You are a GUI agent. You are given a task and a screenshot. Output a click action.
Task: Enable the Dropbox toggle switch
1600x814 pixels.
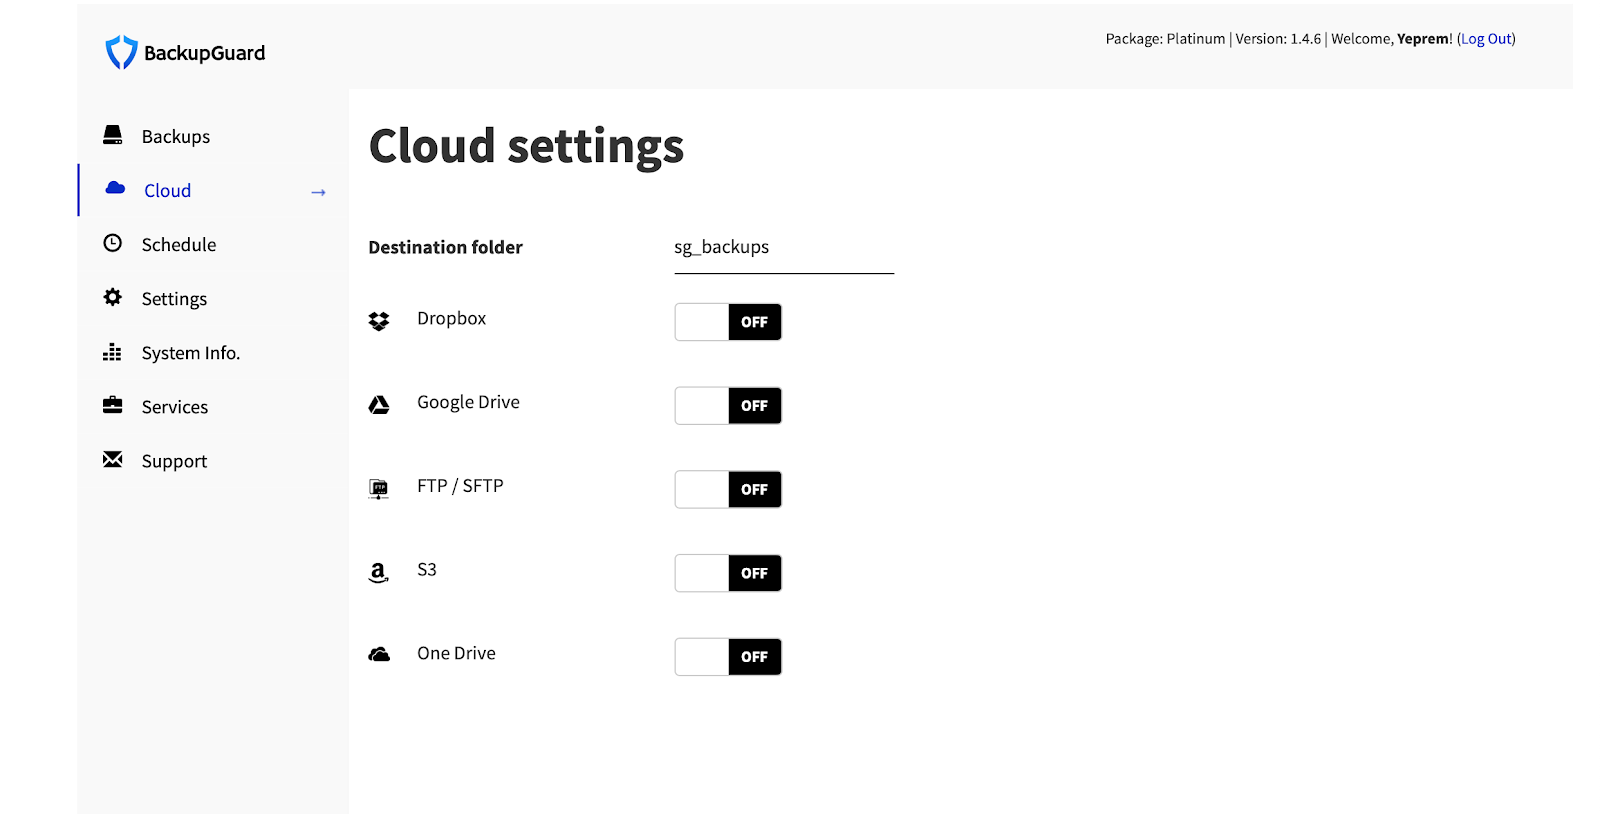(728, 322)
